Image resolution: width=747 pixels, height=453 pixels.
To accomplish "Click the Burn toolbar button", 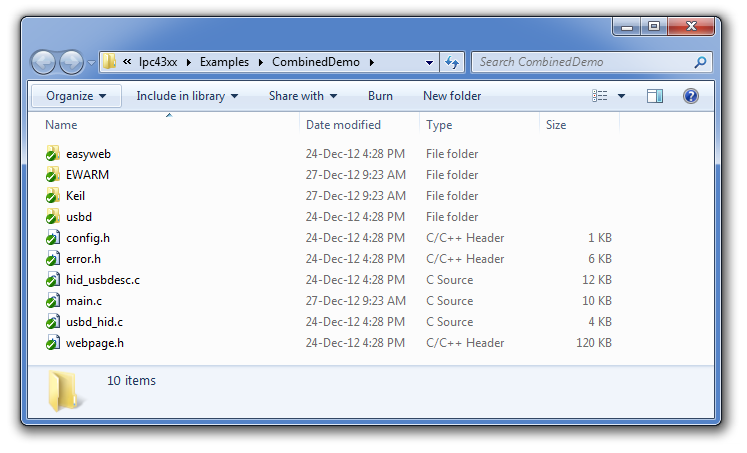I will tap(380, 96).
